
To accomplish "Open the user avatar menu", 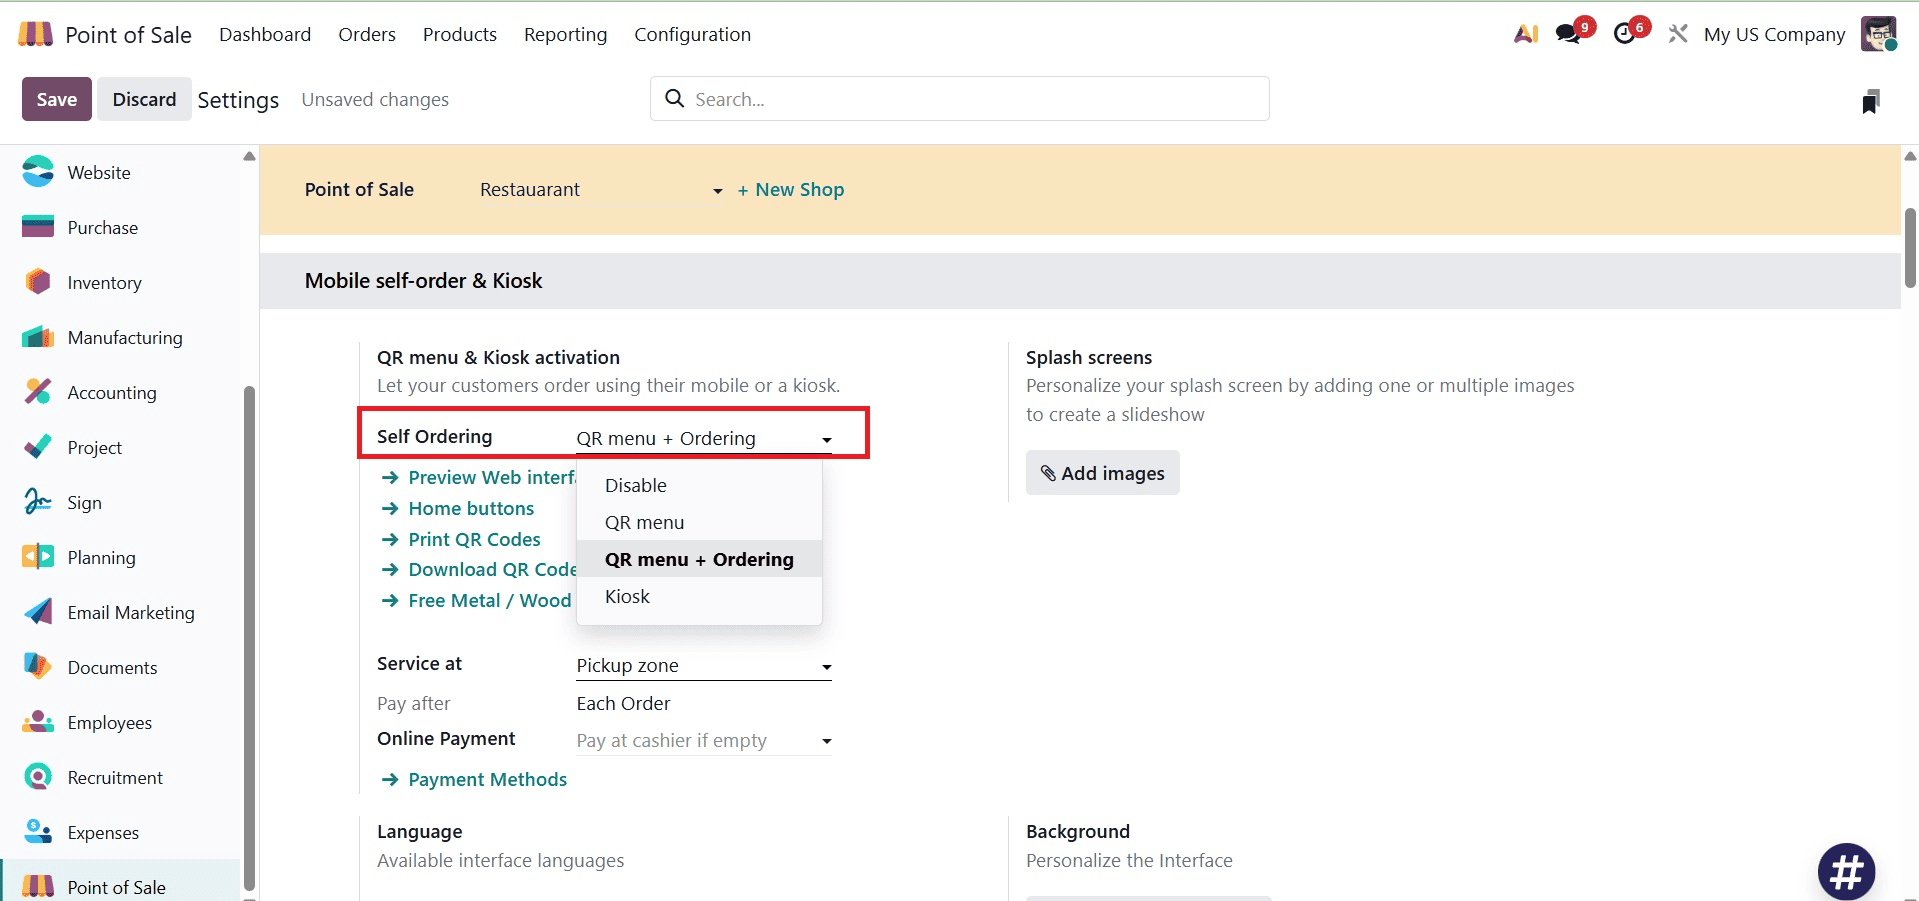I will coord(1879,34).
